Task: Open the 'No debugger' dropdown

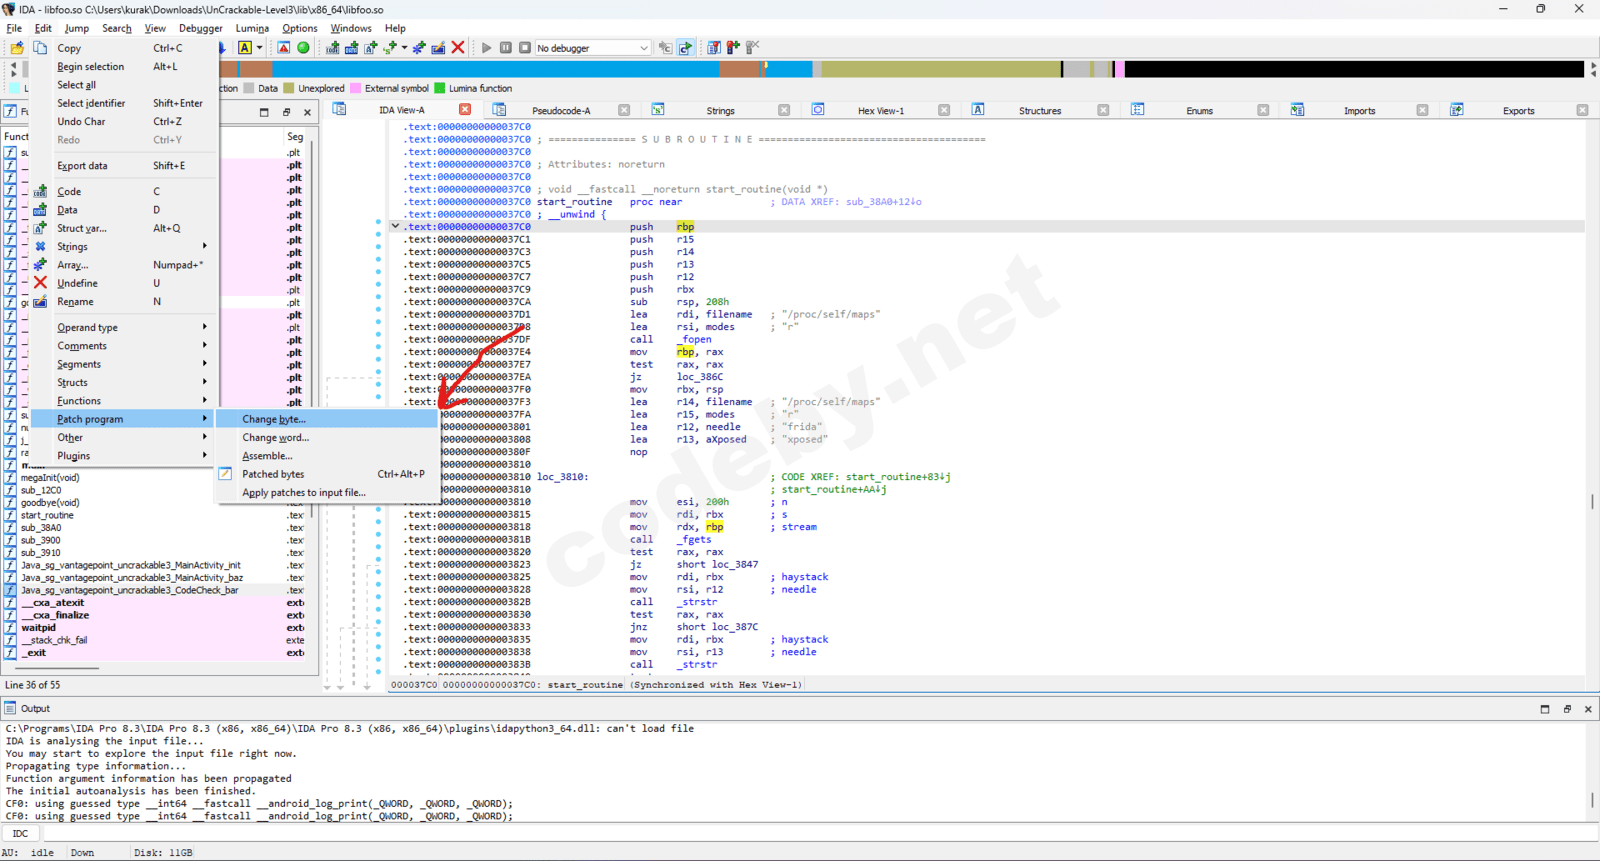Action: click(x=593, y=48)
